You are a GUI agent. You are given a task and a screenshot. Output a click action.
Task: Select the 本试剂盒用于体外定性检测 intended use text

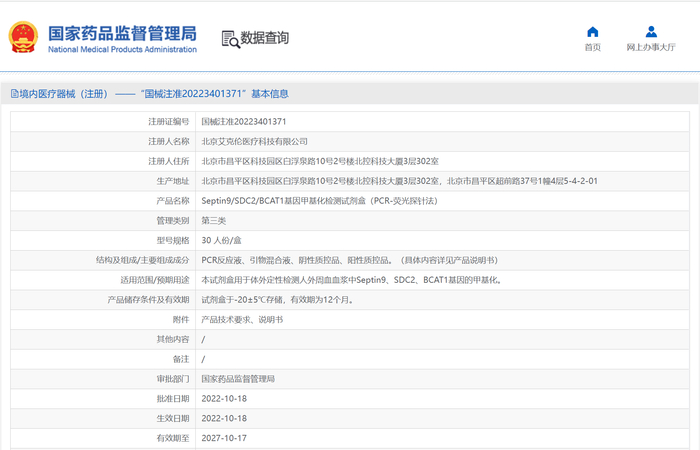point(352,280)
